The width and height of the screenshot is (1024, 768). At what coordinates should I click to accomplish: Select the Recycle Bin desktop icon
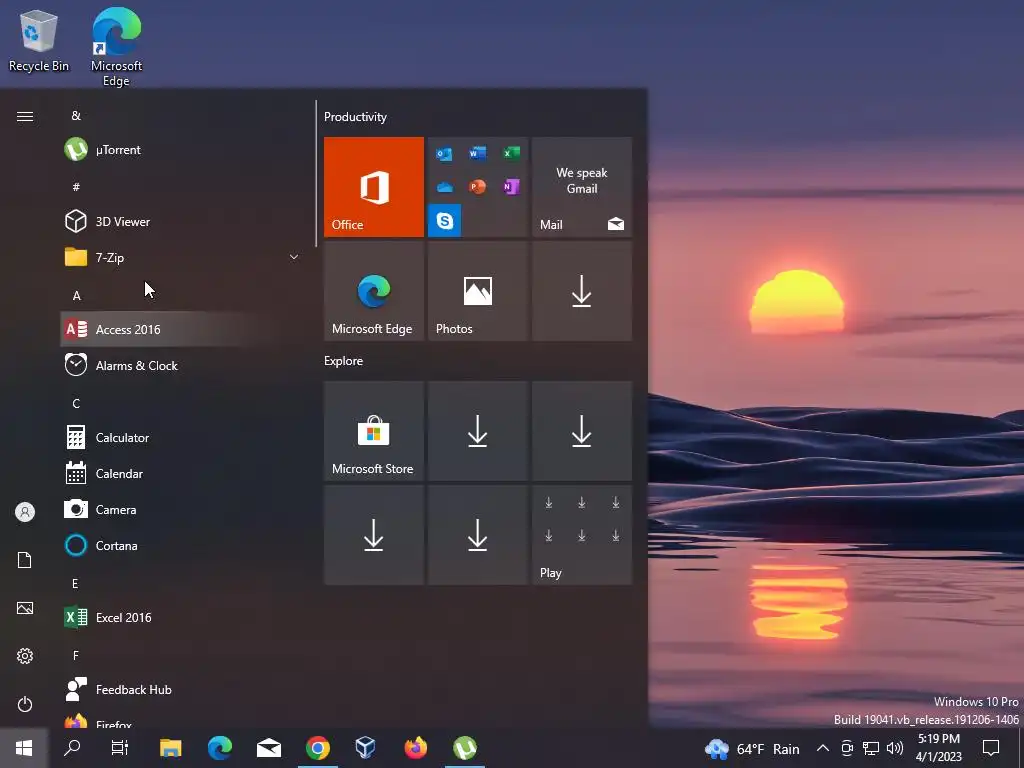click(x=39, y=42)
